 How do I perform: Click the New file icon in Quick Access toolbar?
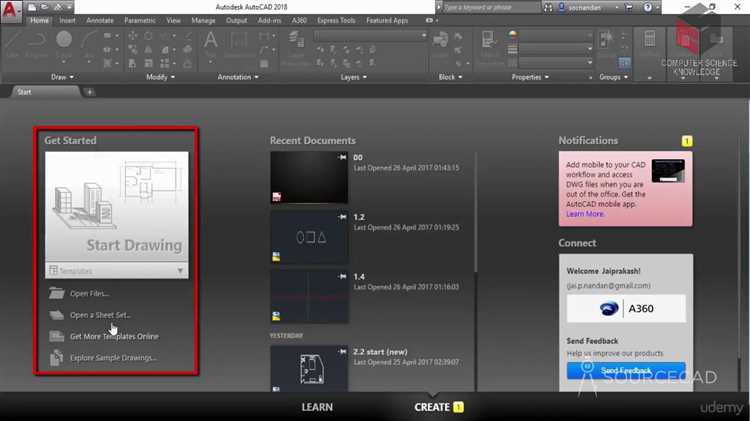(x=32, y=7)
